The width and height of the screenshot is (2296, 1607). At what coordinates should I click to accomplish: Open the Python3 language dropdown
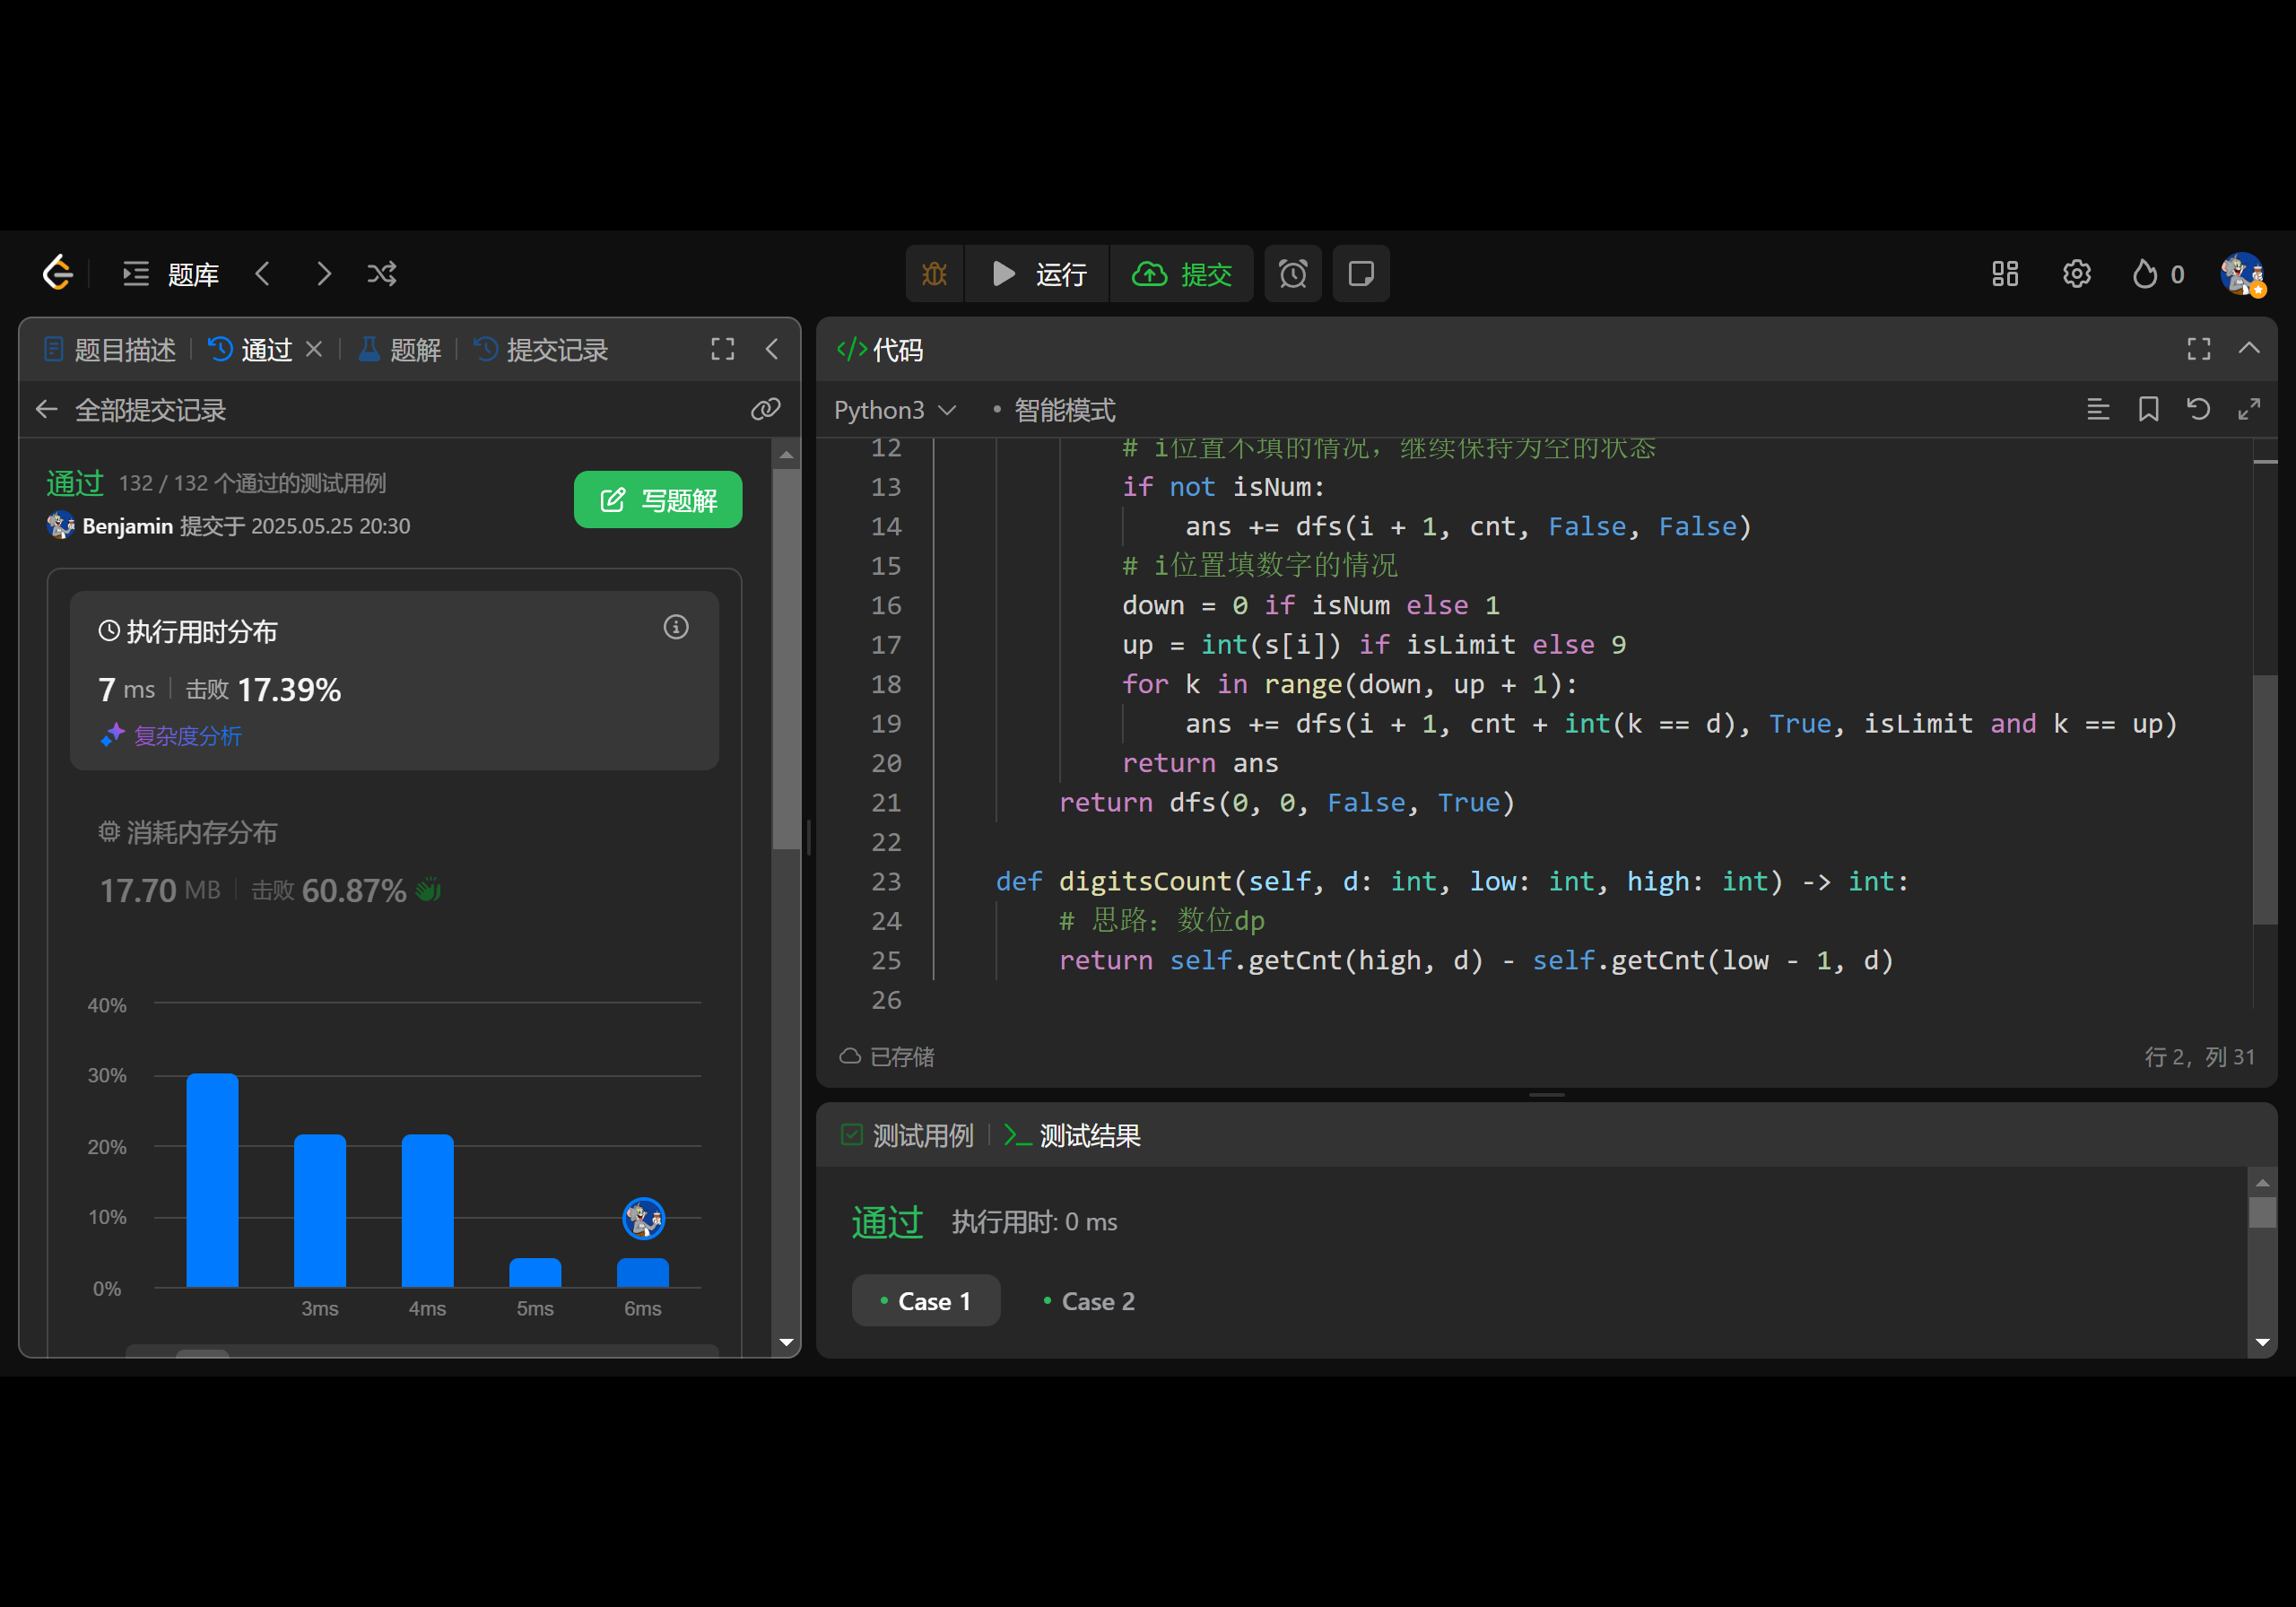(894, 410)
